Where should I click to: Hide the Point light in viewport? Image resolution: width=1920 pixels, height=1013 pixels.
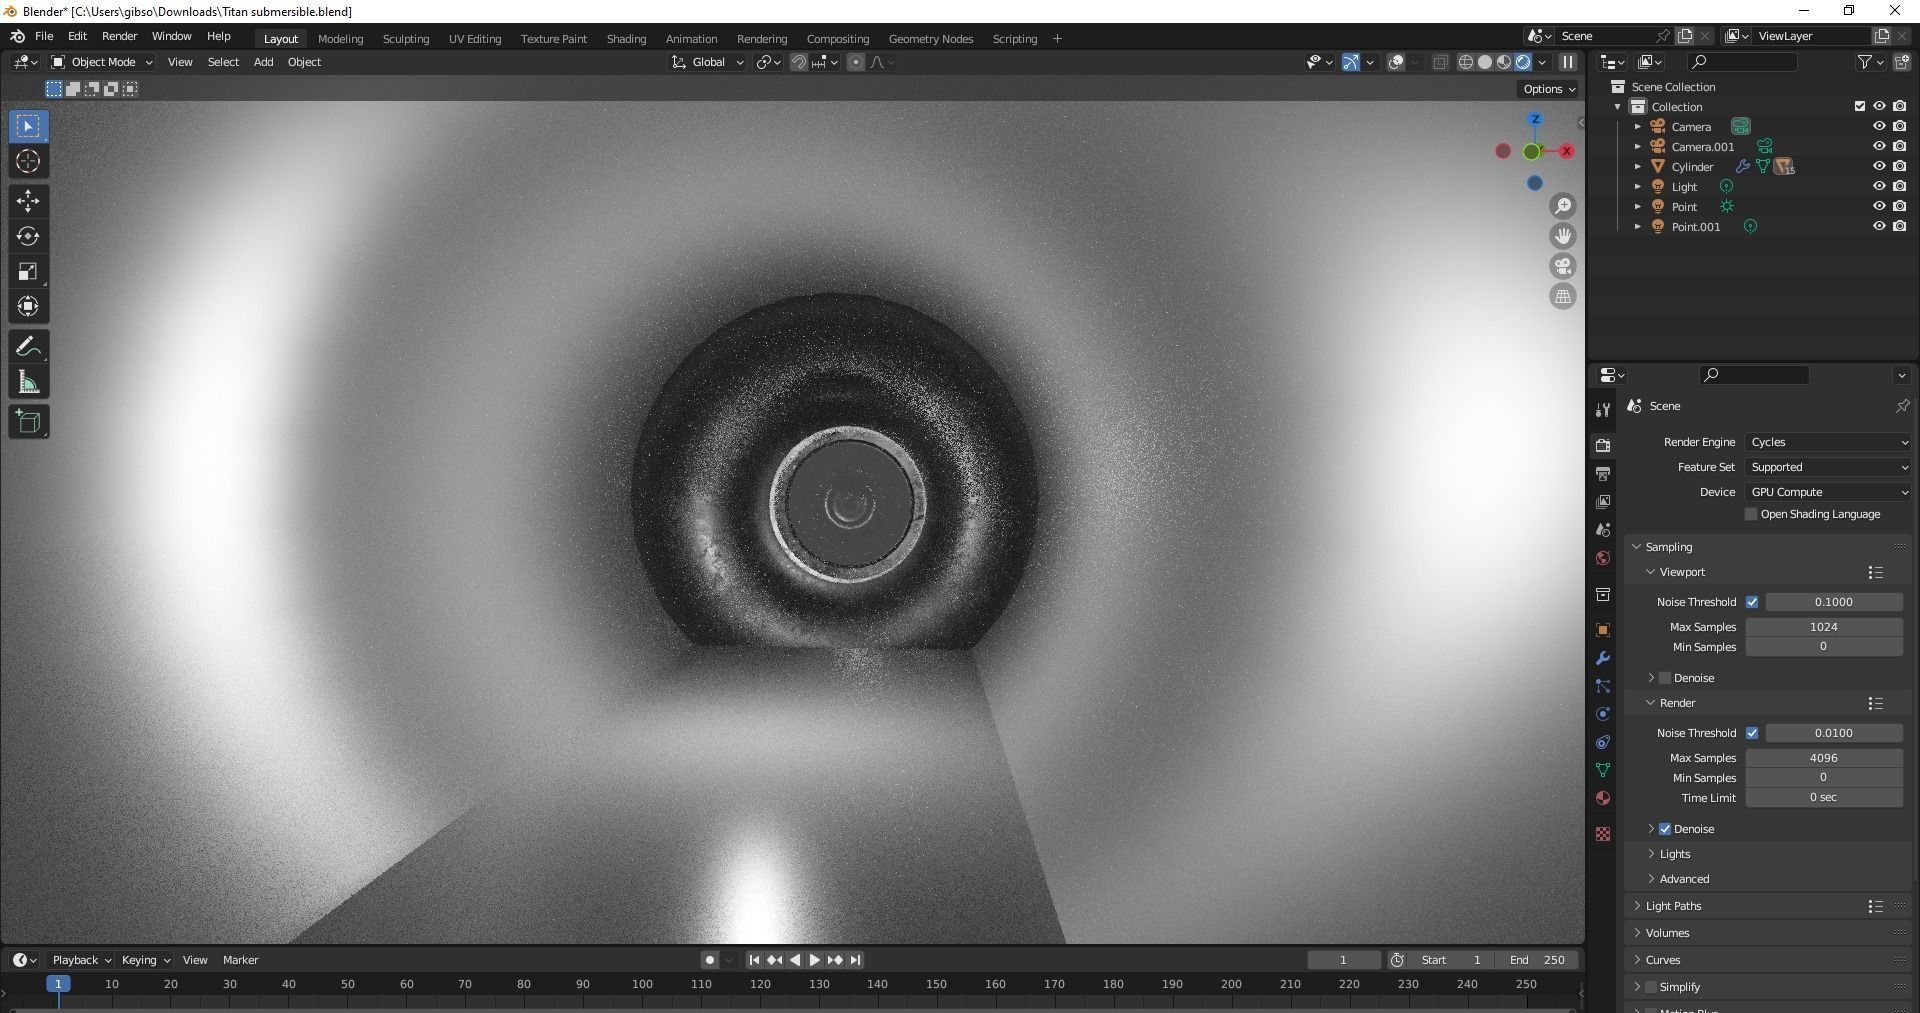tap(1879, 206)
